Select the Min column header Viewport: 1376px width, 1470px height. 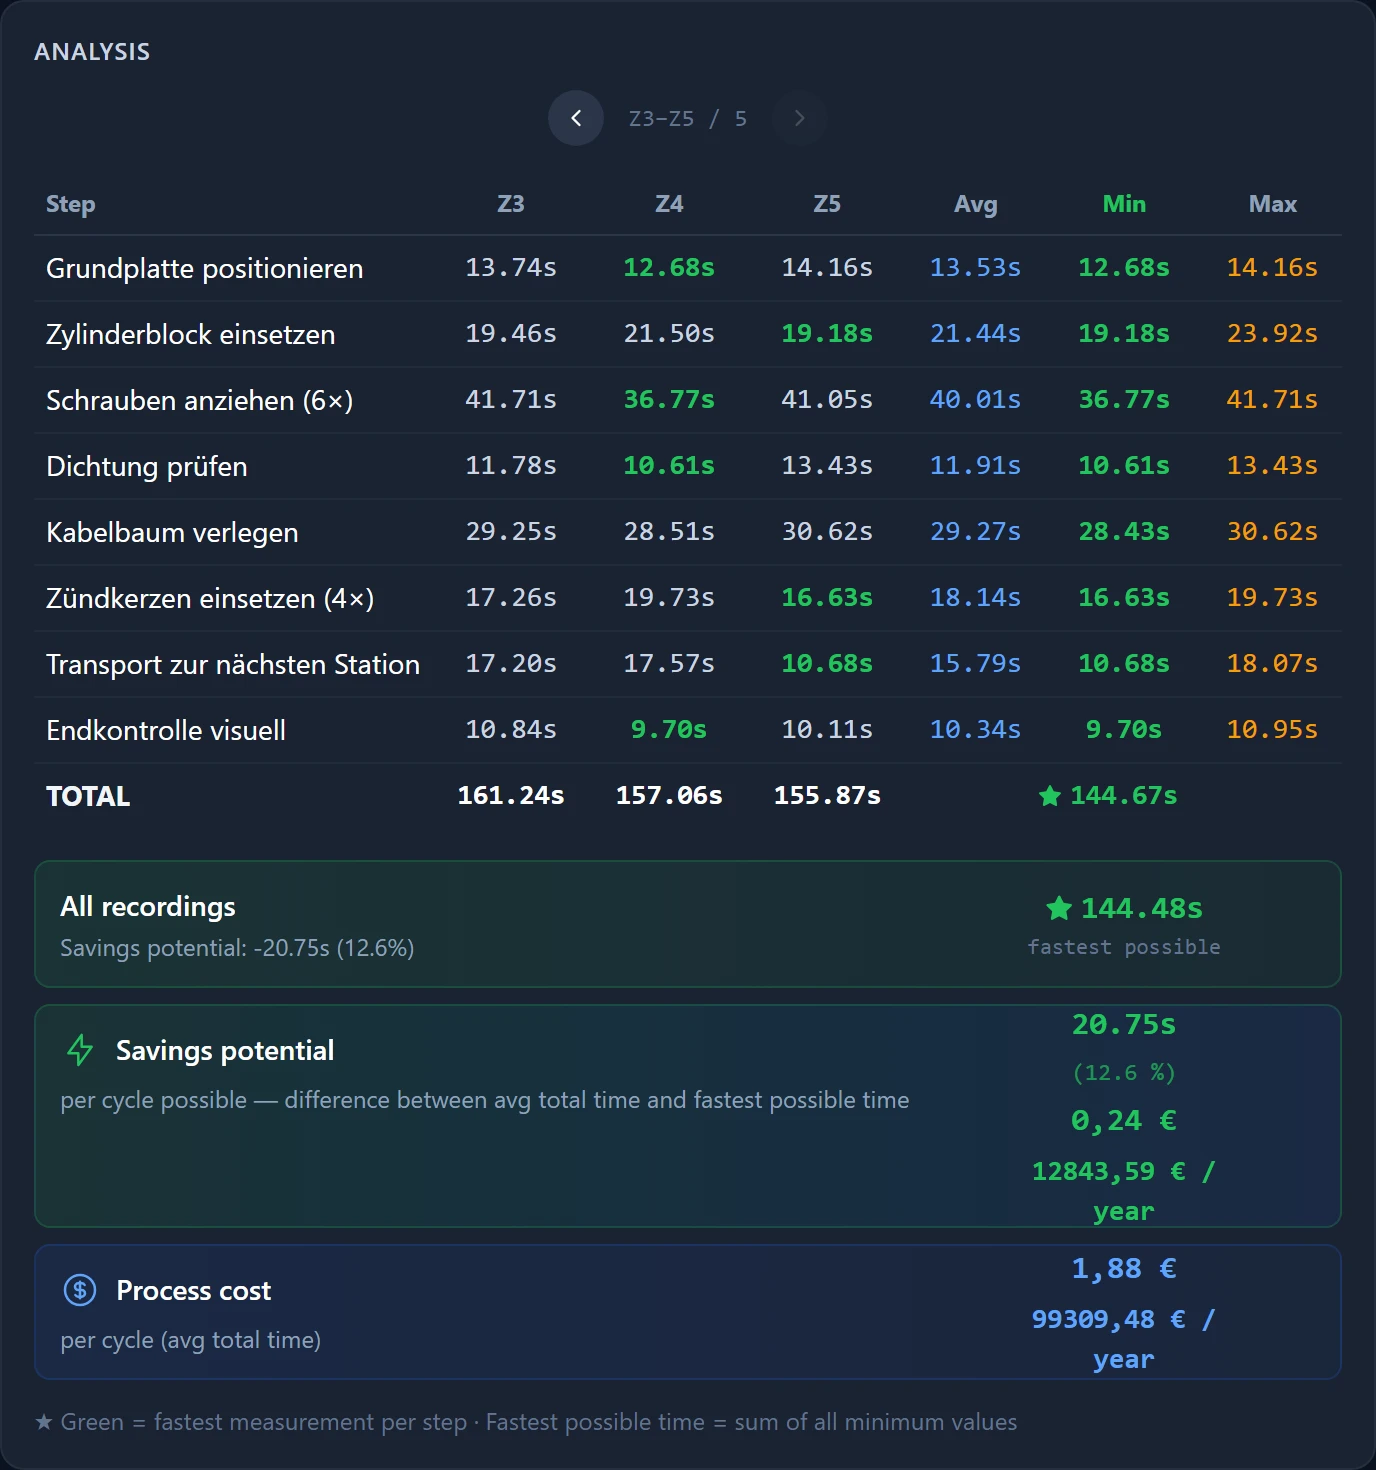pos(1124,204)
